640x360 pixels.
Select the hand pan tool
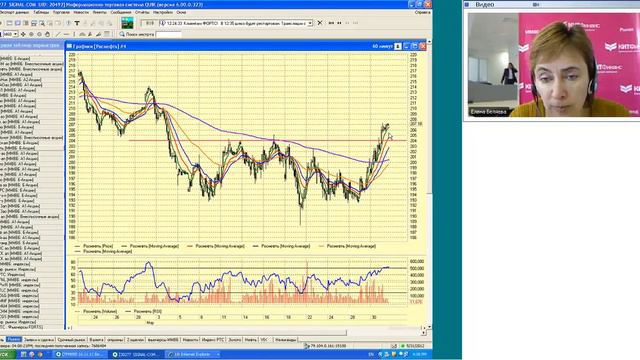click(47, 34)
